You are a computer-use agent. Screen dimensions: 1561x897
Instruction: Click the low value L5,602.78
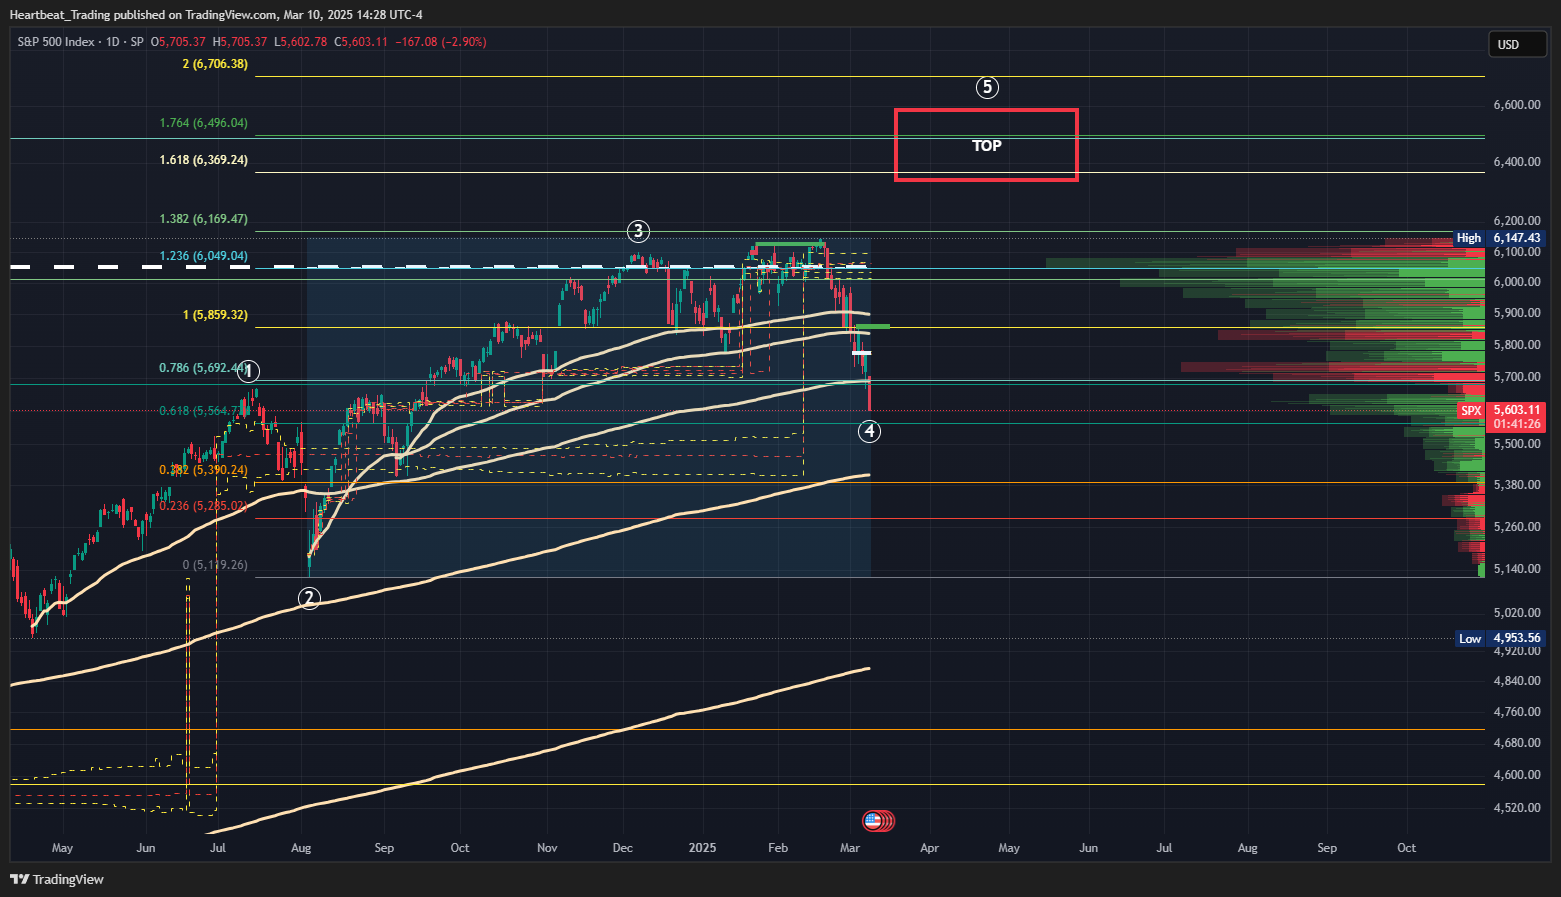point(300,42)
